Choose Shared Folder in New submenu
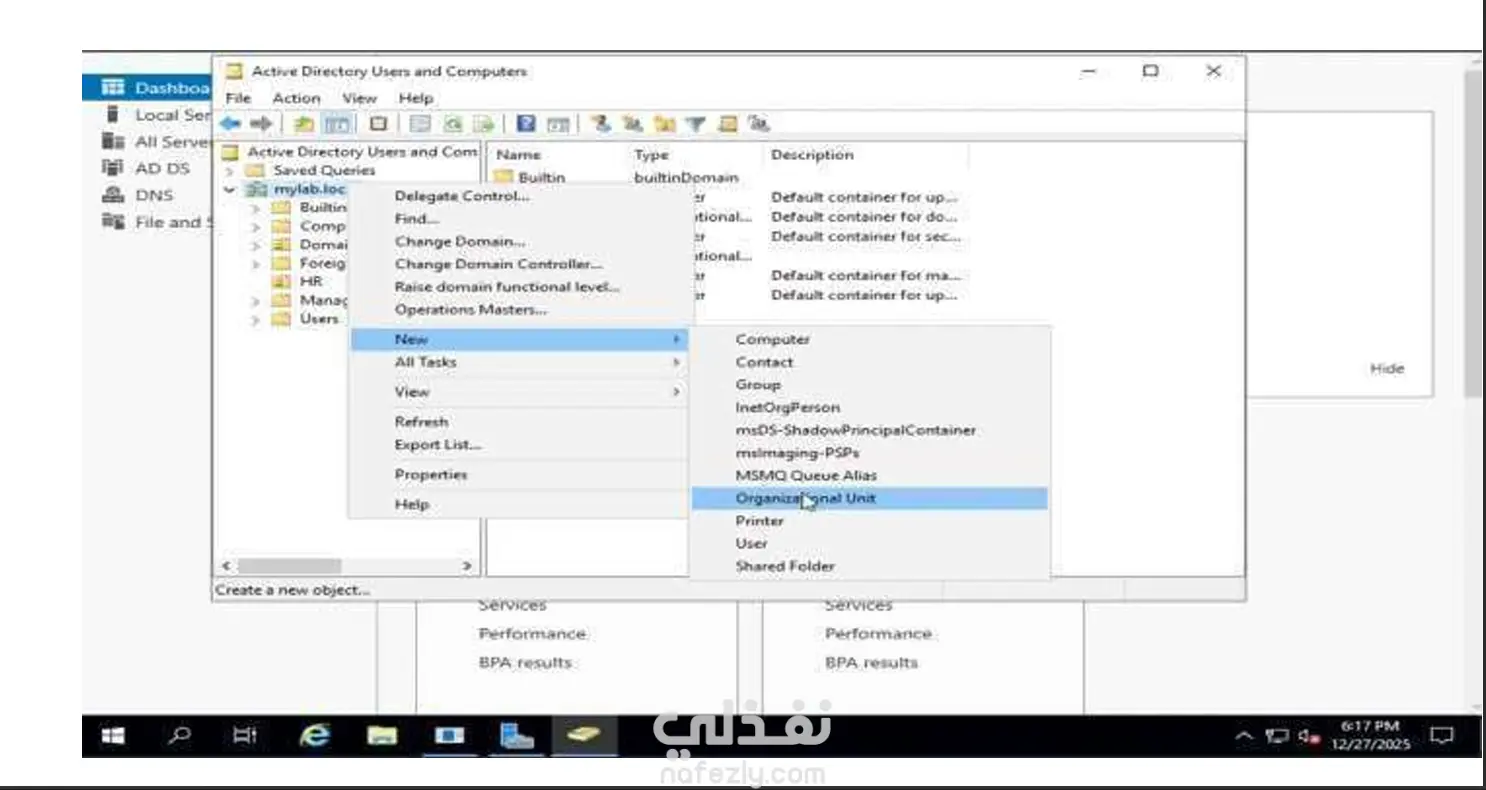Screen dimensions: 1486x790 [869, 566]
